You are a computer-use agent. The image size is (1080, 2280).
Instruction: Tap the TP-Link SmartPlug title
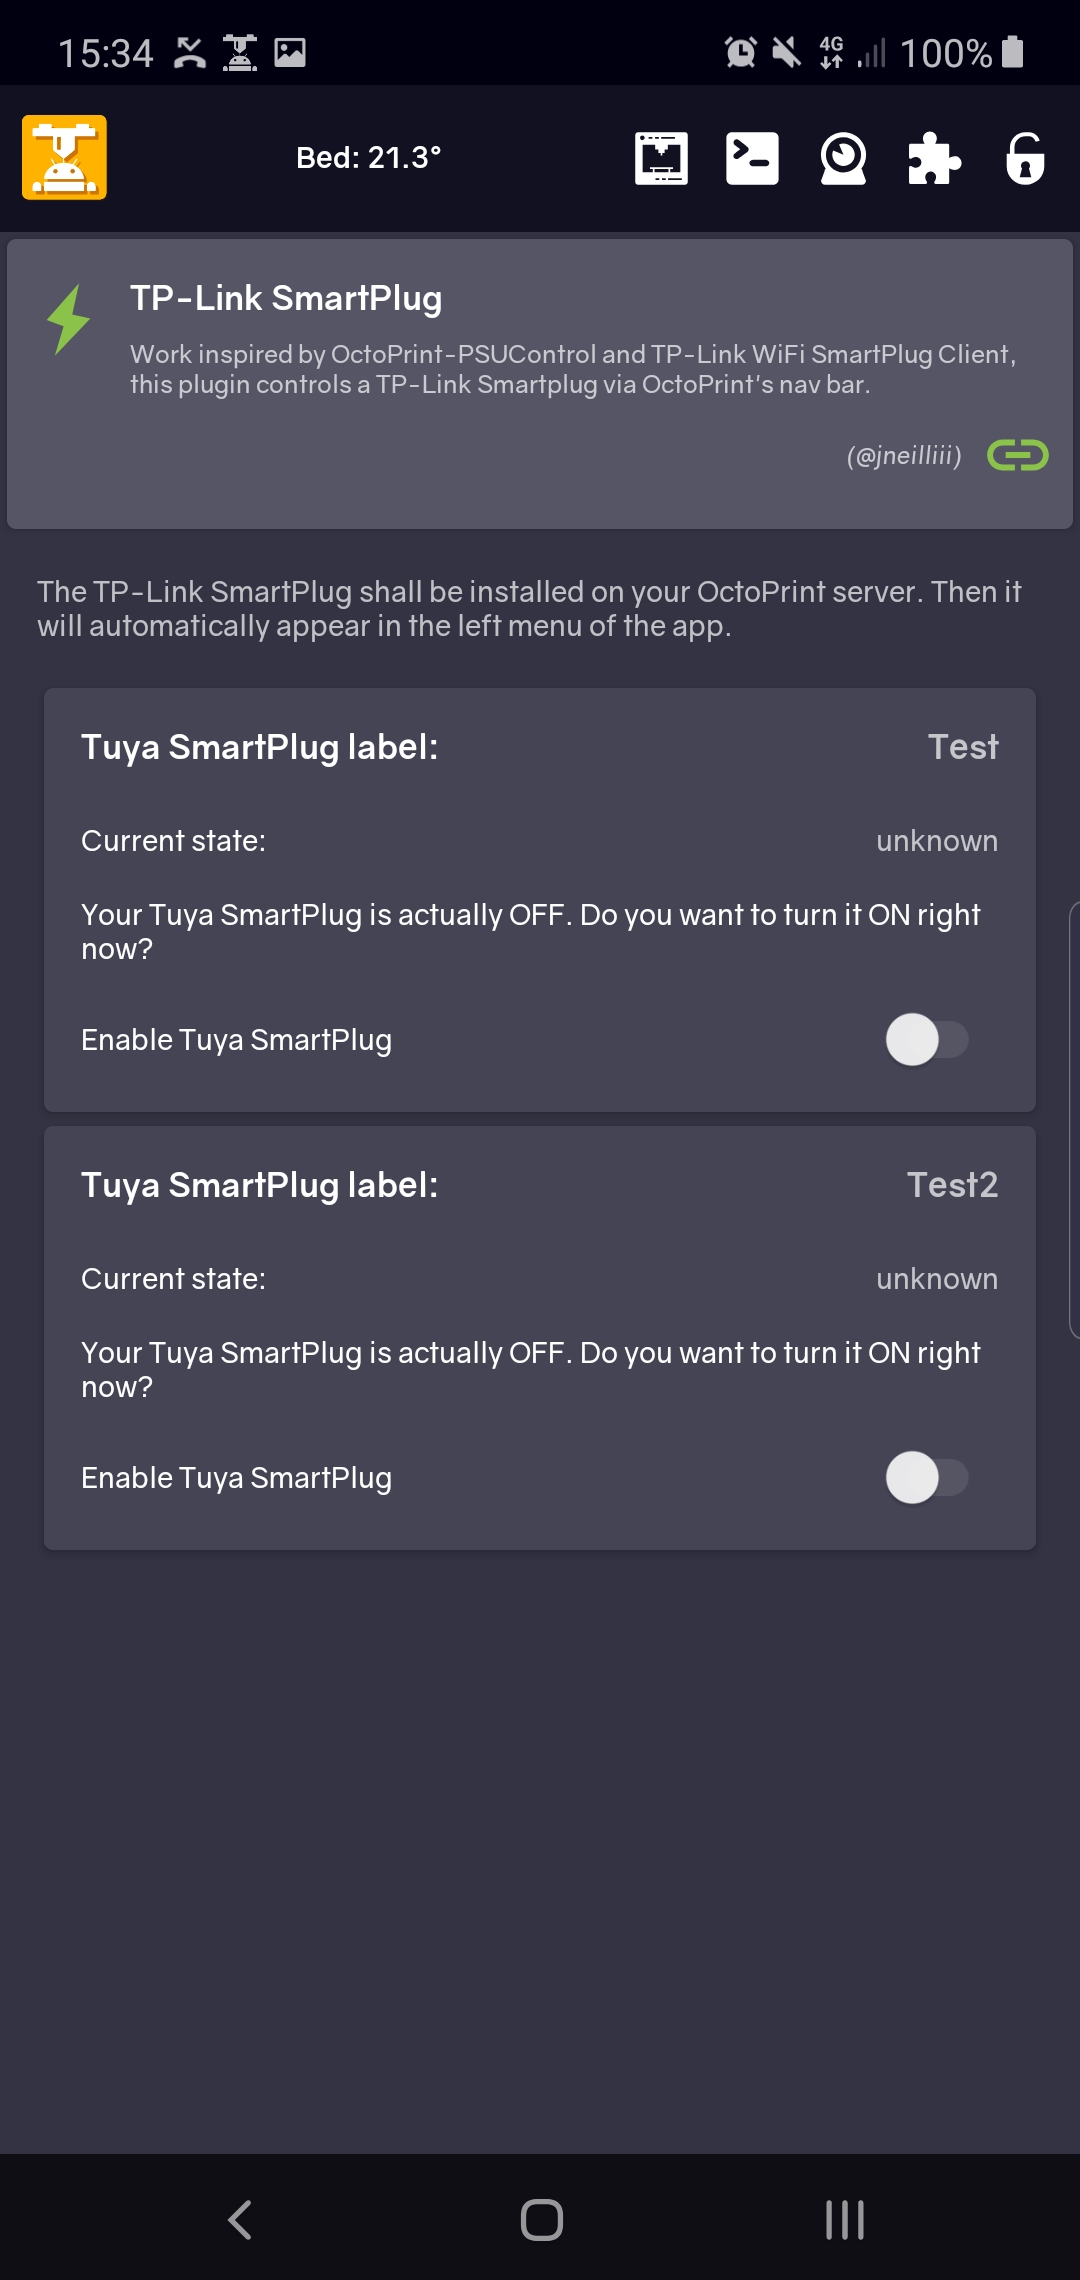pos(286,298)
